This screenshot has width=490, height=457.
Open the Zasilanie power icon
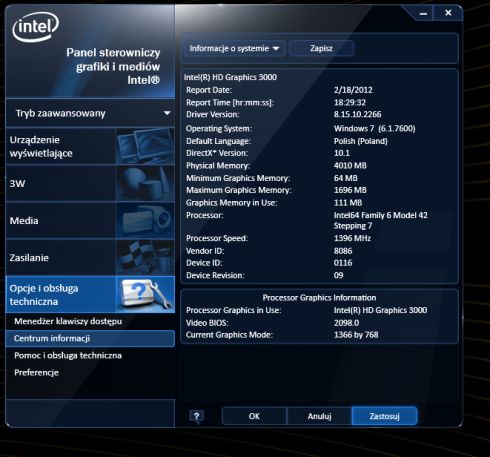[x=145, y=257]
